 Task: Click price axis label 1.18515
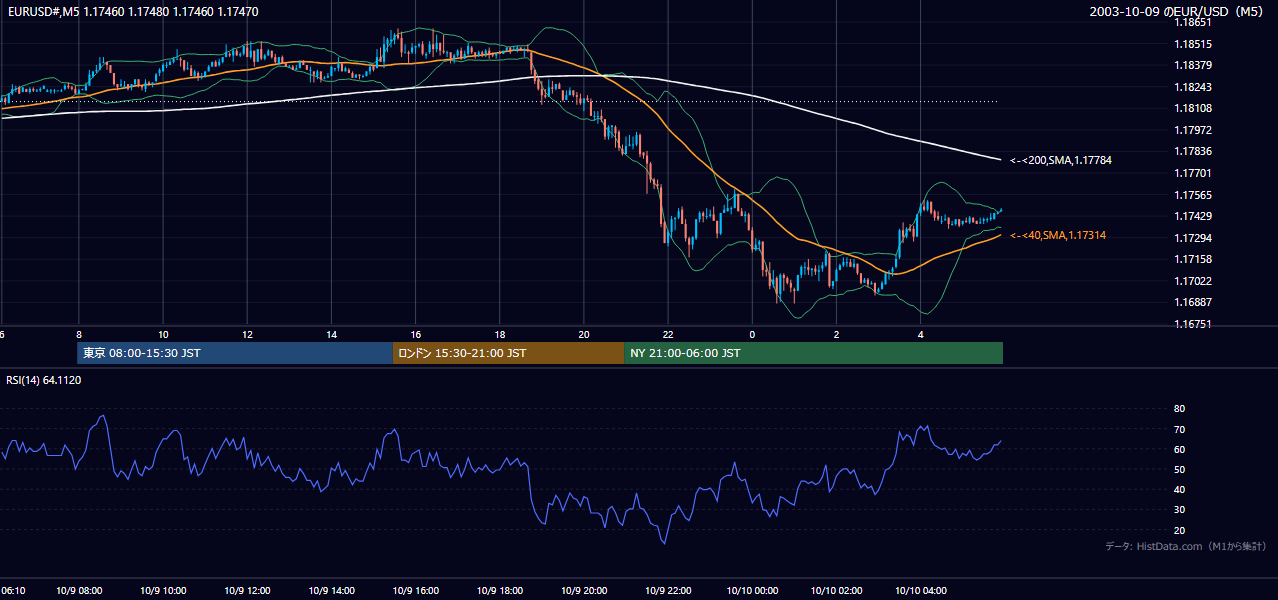click(1194, 44)
